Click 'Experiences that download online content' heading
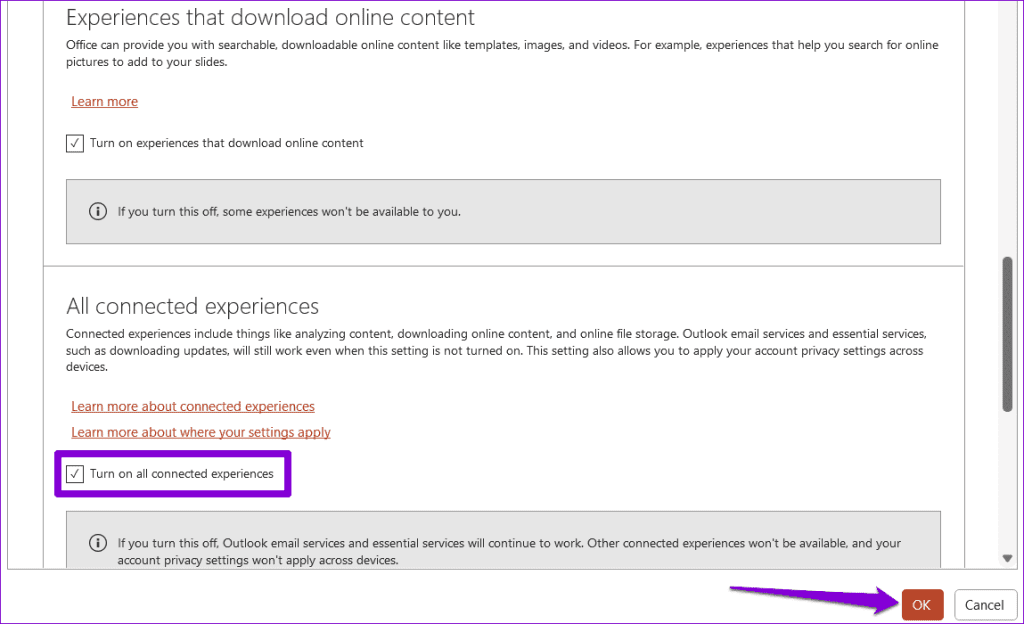 tap(270, 18)
